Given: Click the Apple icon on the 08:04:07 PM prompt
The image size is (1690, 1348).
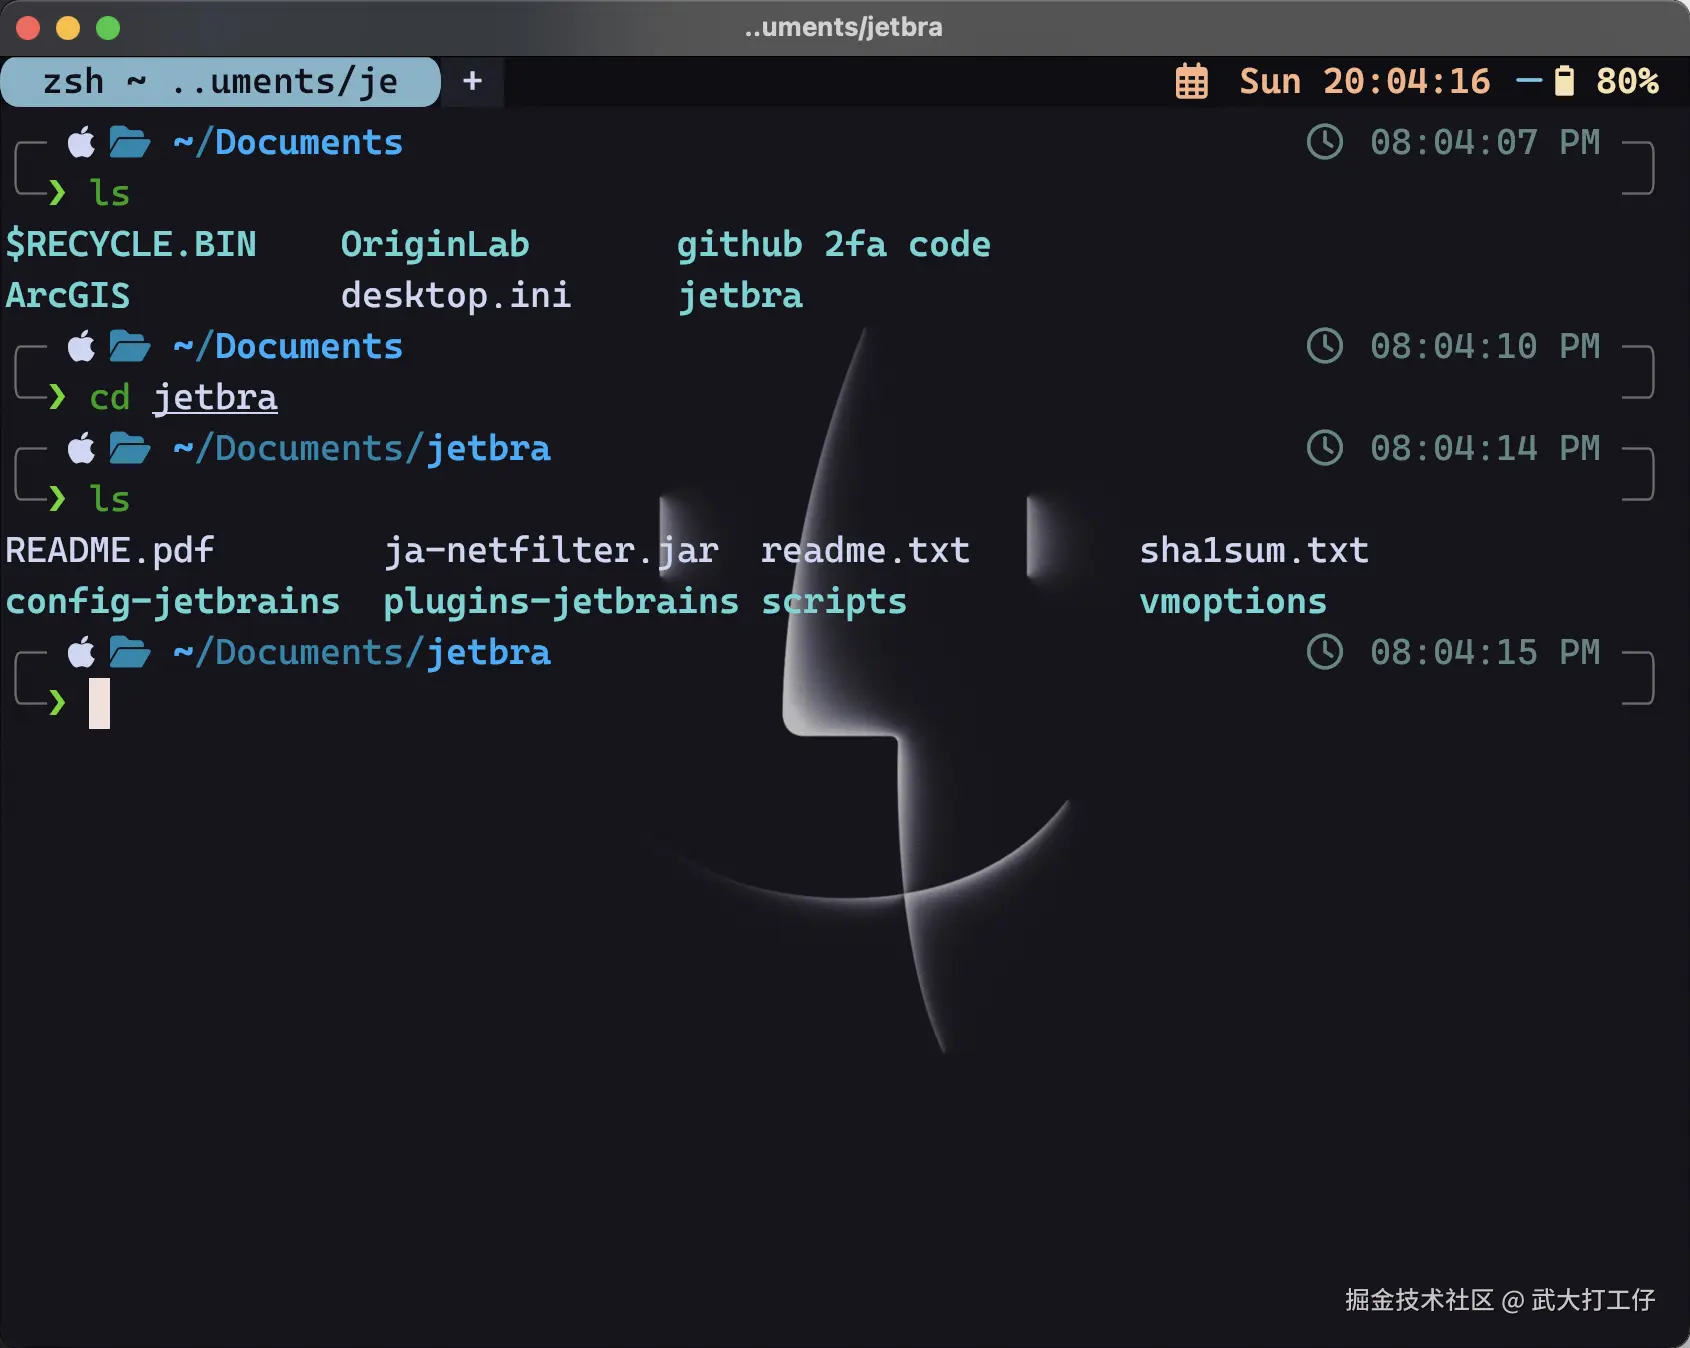Looking at the screenshot, I should pos(81,142).
